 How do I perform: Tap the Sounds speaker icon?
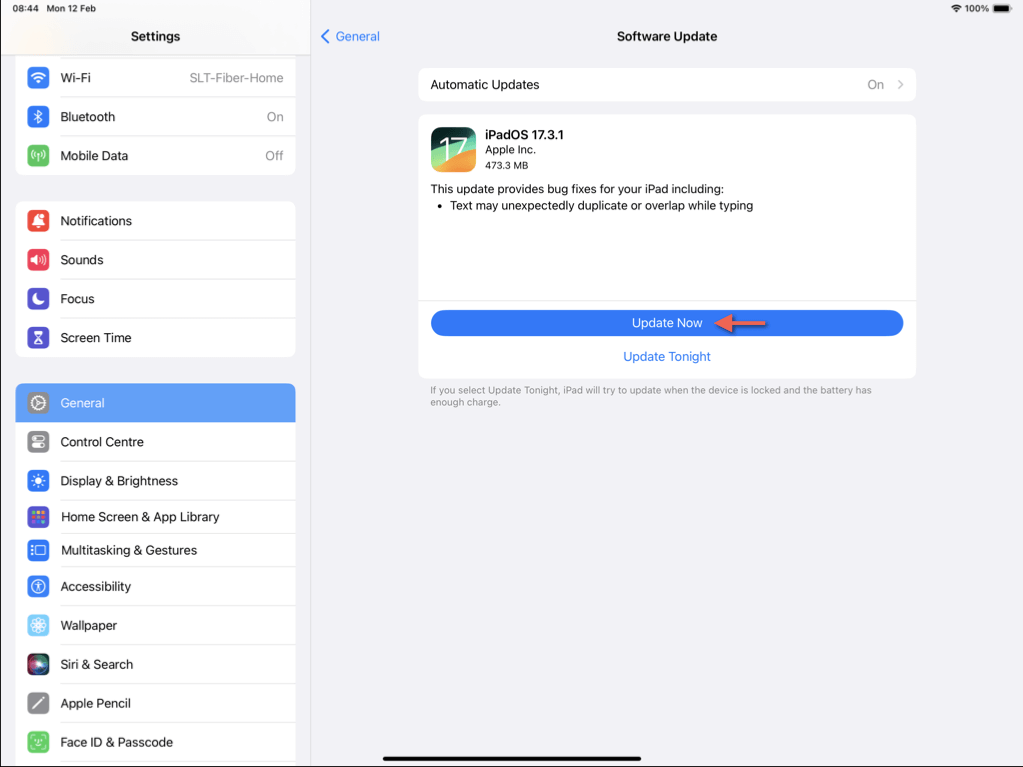pos(38,260)
